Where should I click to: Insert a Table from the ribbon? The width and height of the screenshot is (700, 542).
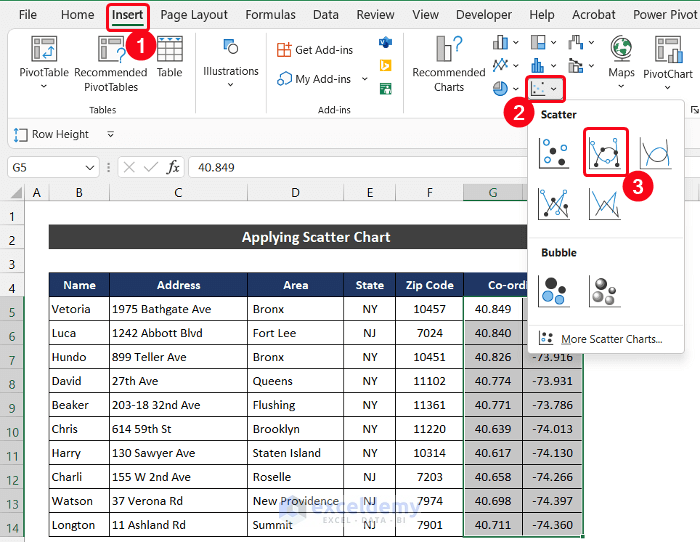pyautogui.click(x=169, y=55)
